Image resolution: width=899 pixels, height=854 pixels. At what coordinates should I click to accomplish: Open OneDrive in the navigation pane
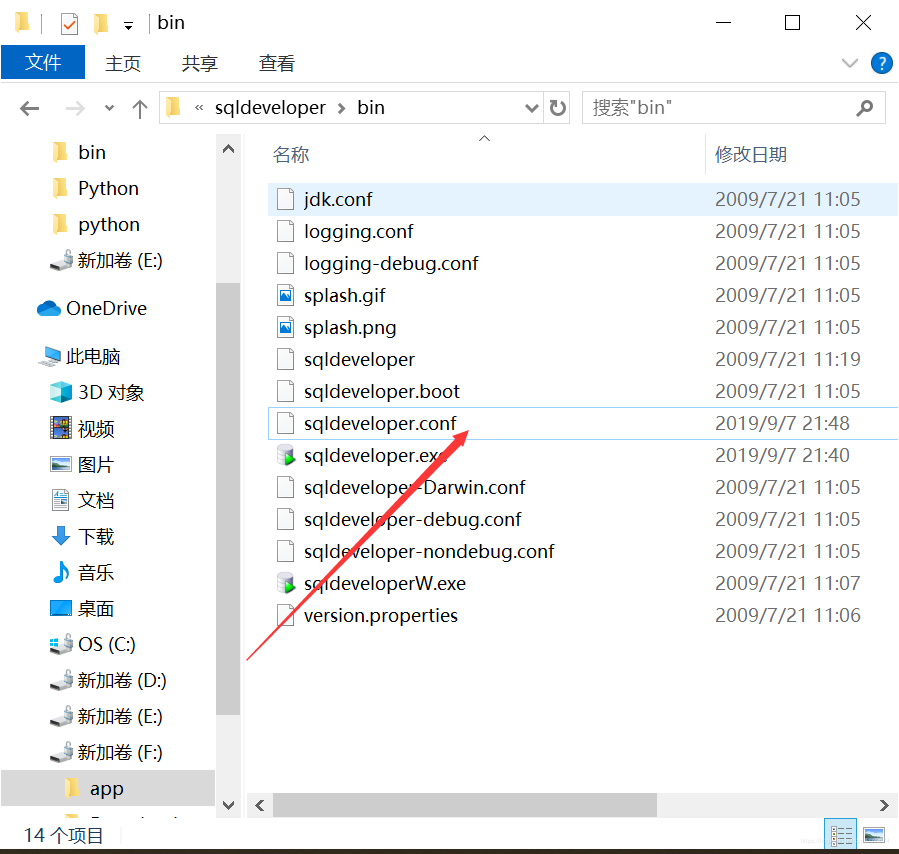coord(107,308)
